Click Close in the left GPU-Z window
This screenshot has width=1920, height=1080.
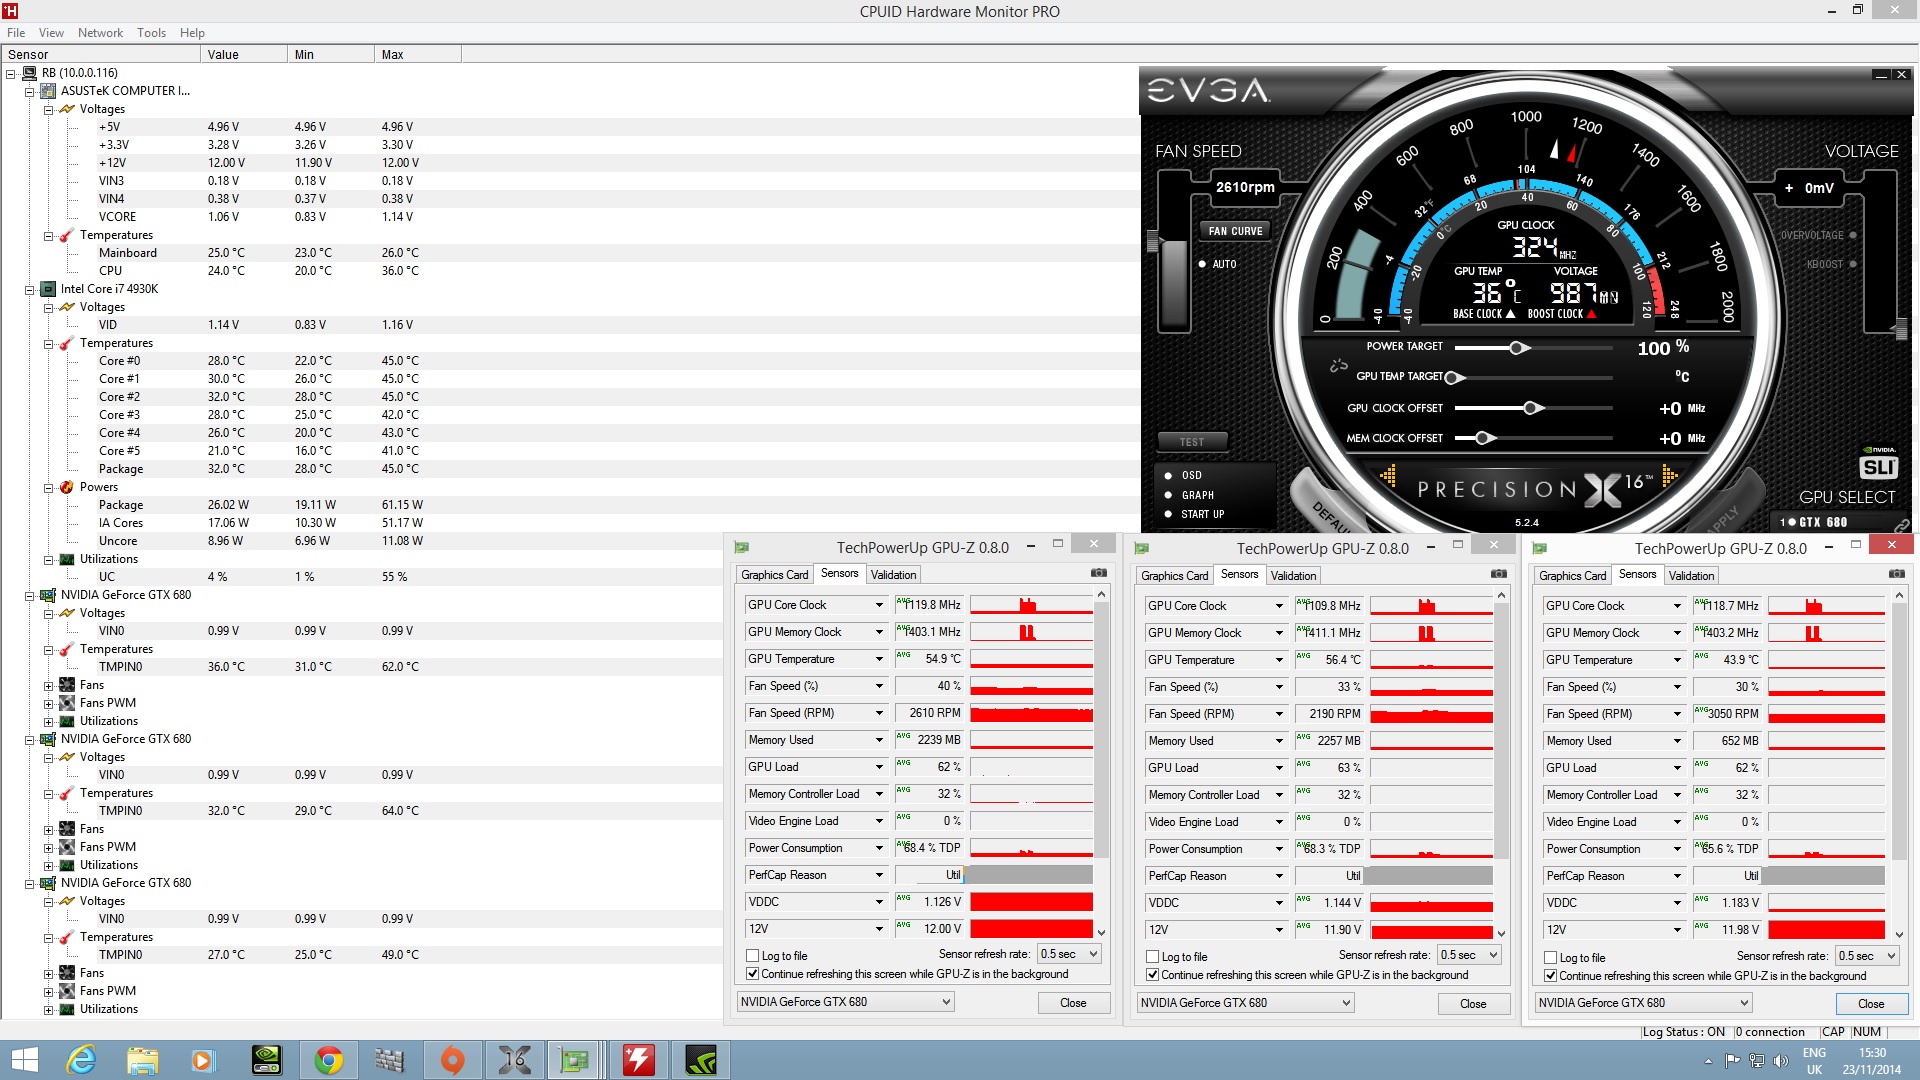tap(1072, 1003)
